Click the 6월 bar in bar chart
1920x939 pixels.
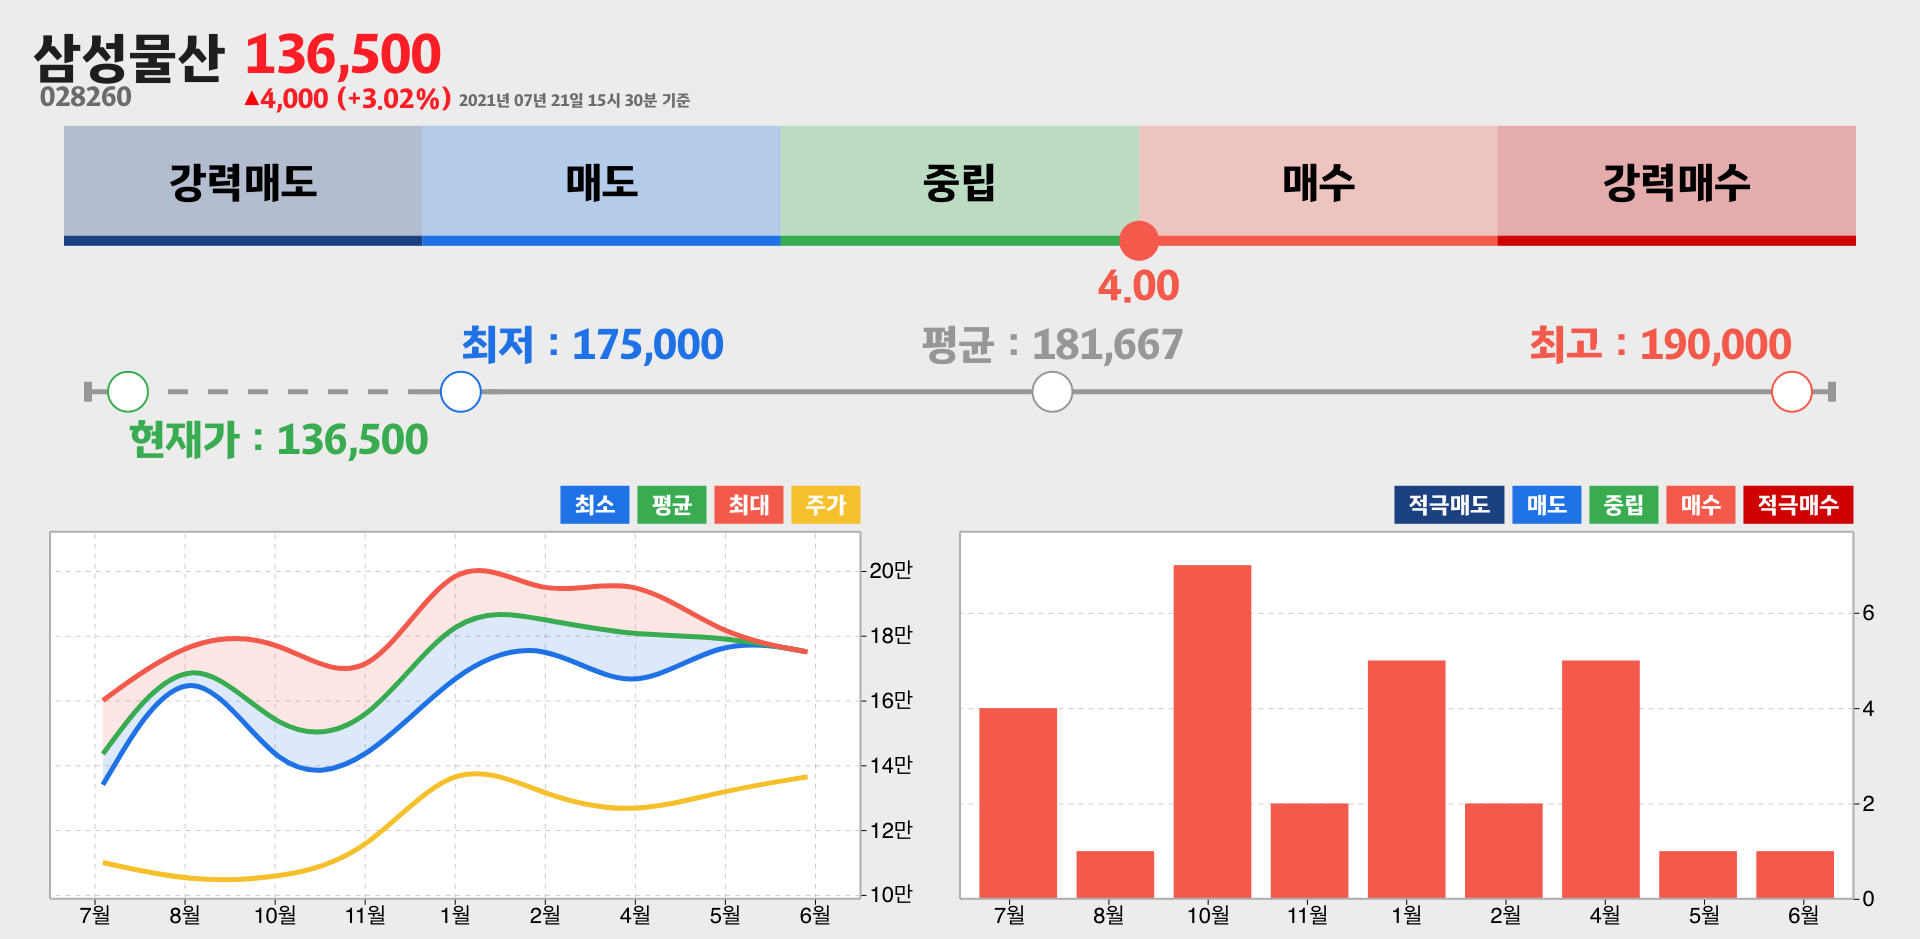[x=1794, y=874]
